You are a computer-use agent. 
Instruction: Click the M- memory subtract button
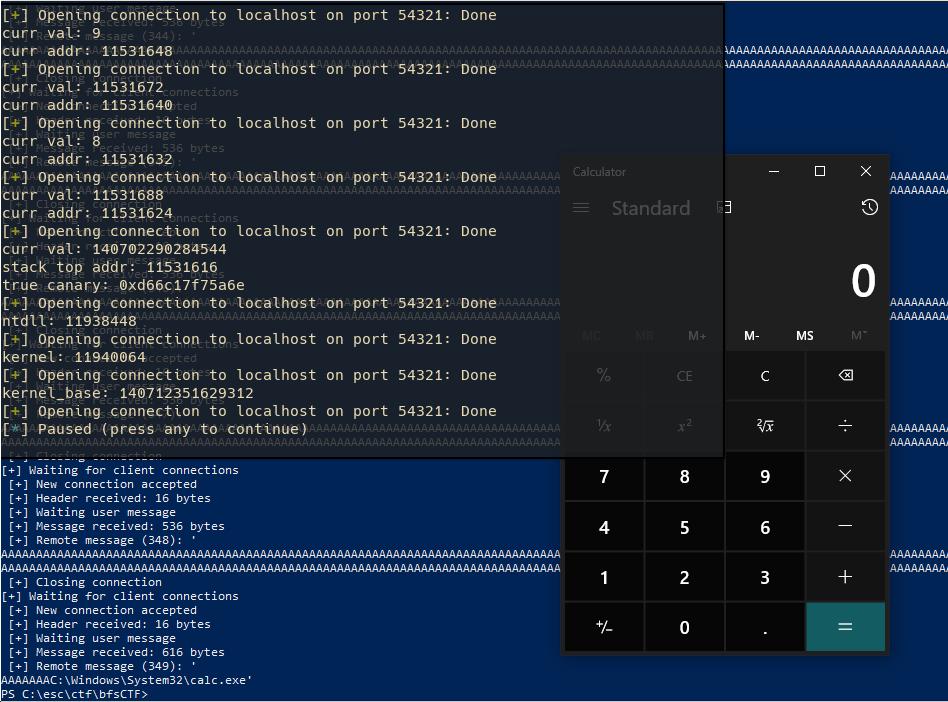pos(752,336)
